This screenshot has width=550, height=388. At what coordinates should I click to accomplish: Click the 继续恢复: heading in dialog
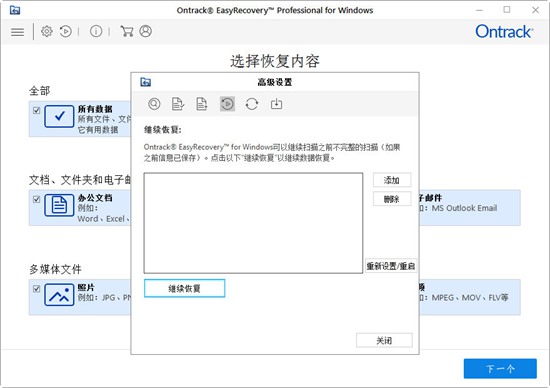coord(162,130)
